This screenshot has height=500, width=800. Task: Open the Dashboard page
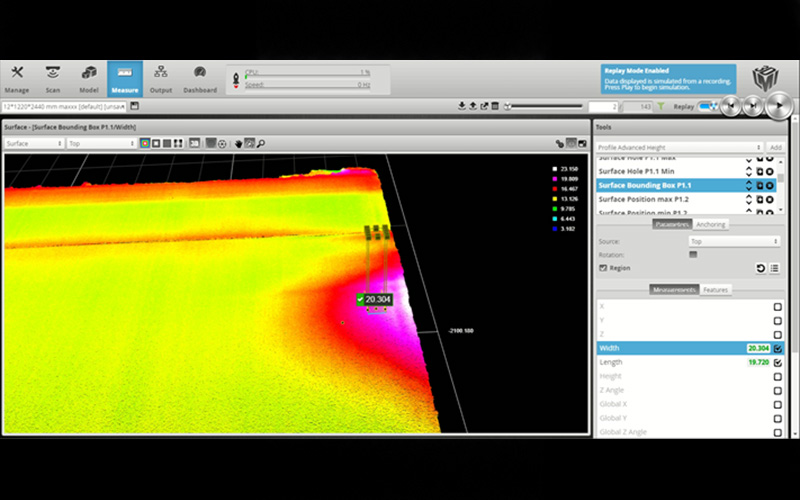point(200,79)
